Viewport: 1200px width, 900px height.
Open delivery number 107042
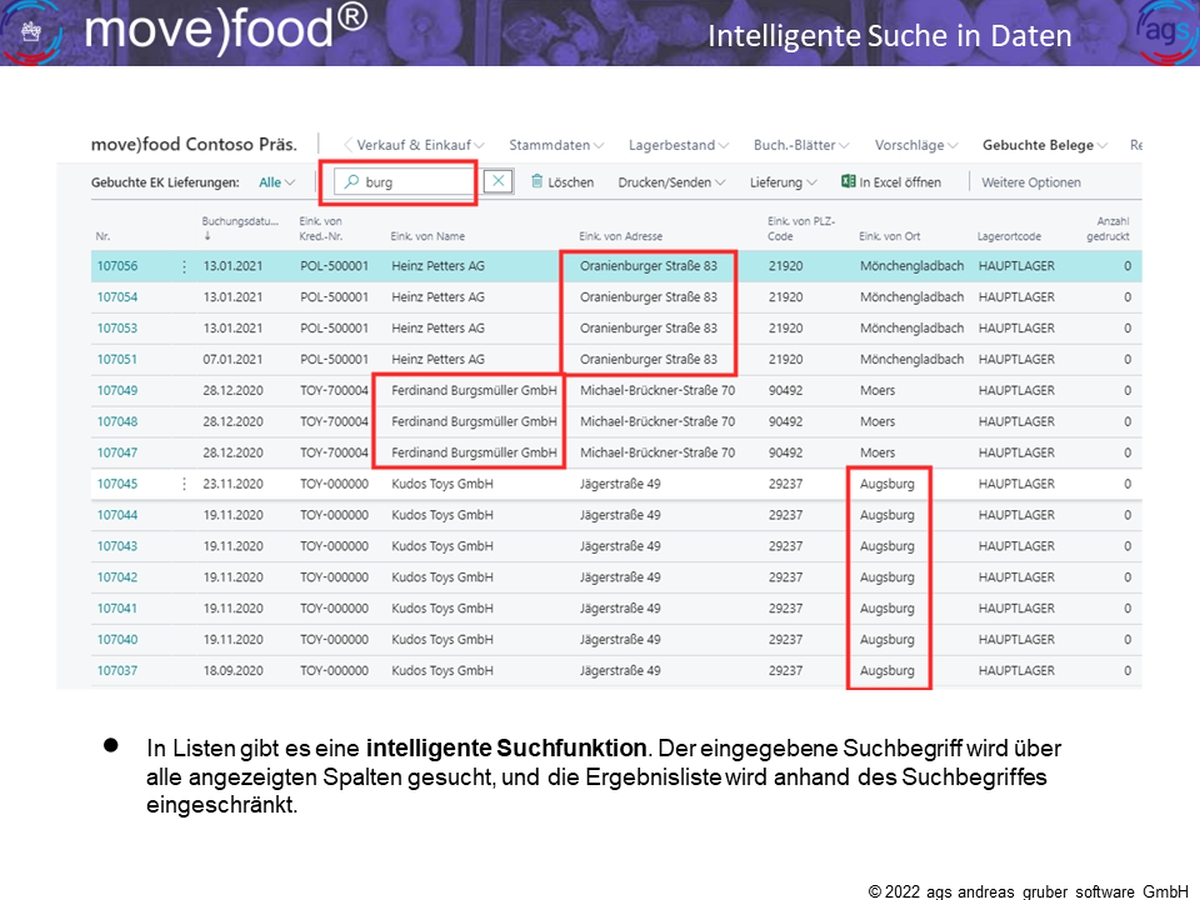point(117,578)
